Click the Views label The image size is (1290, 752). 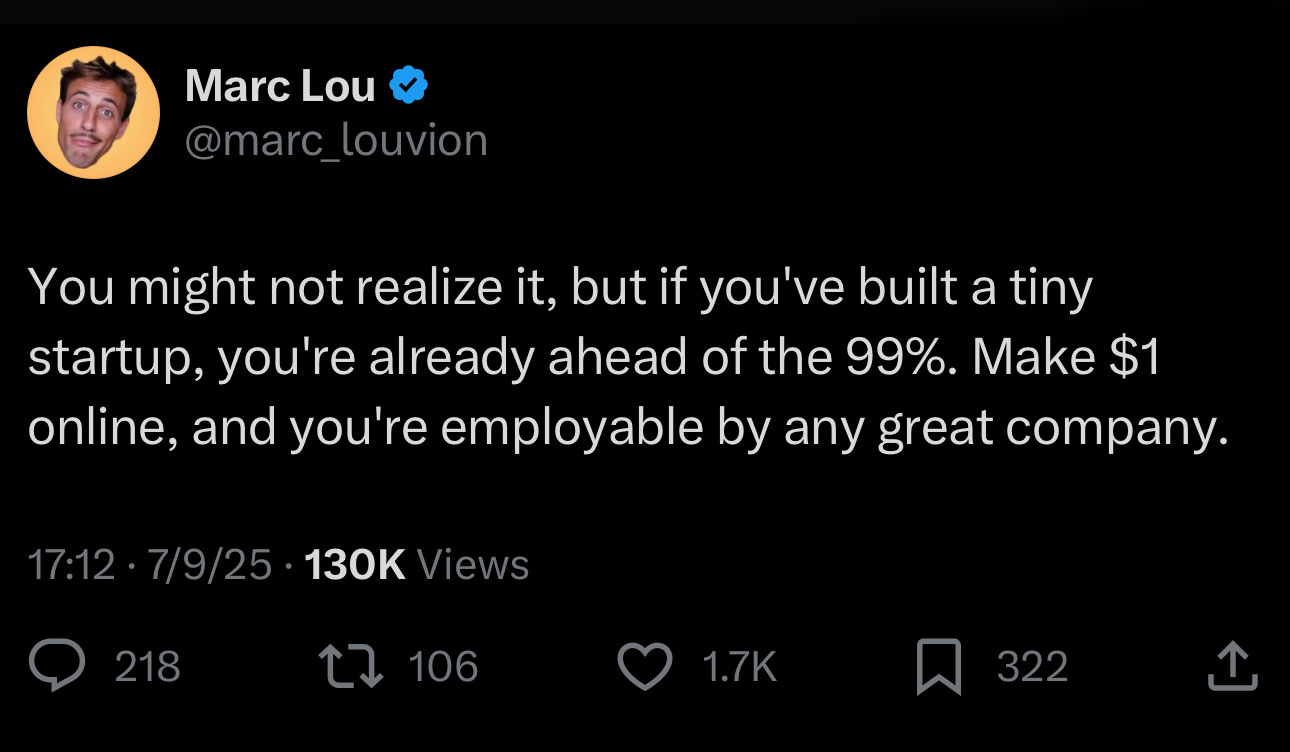[472, 565]
